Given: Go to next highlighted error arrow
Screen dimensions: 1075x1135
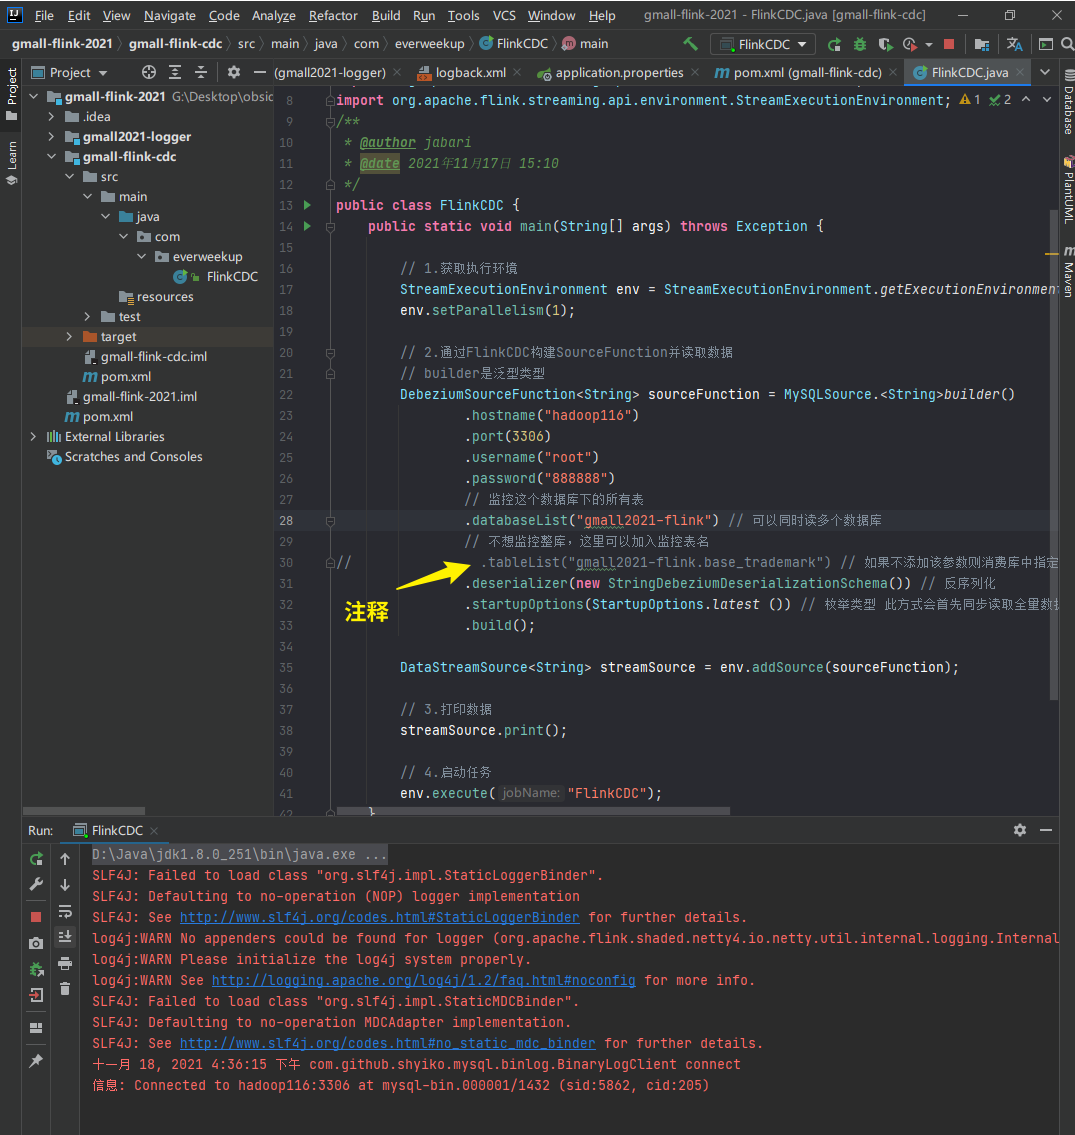Looking at the screenshot, I should [x=1047, y=100].
